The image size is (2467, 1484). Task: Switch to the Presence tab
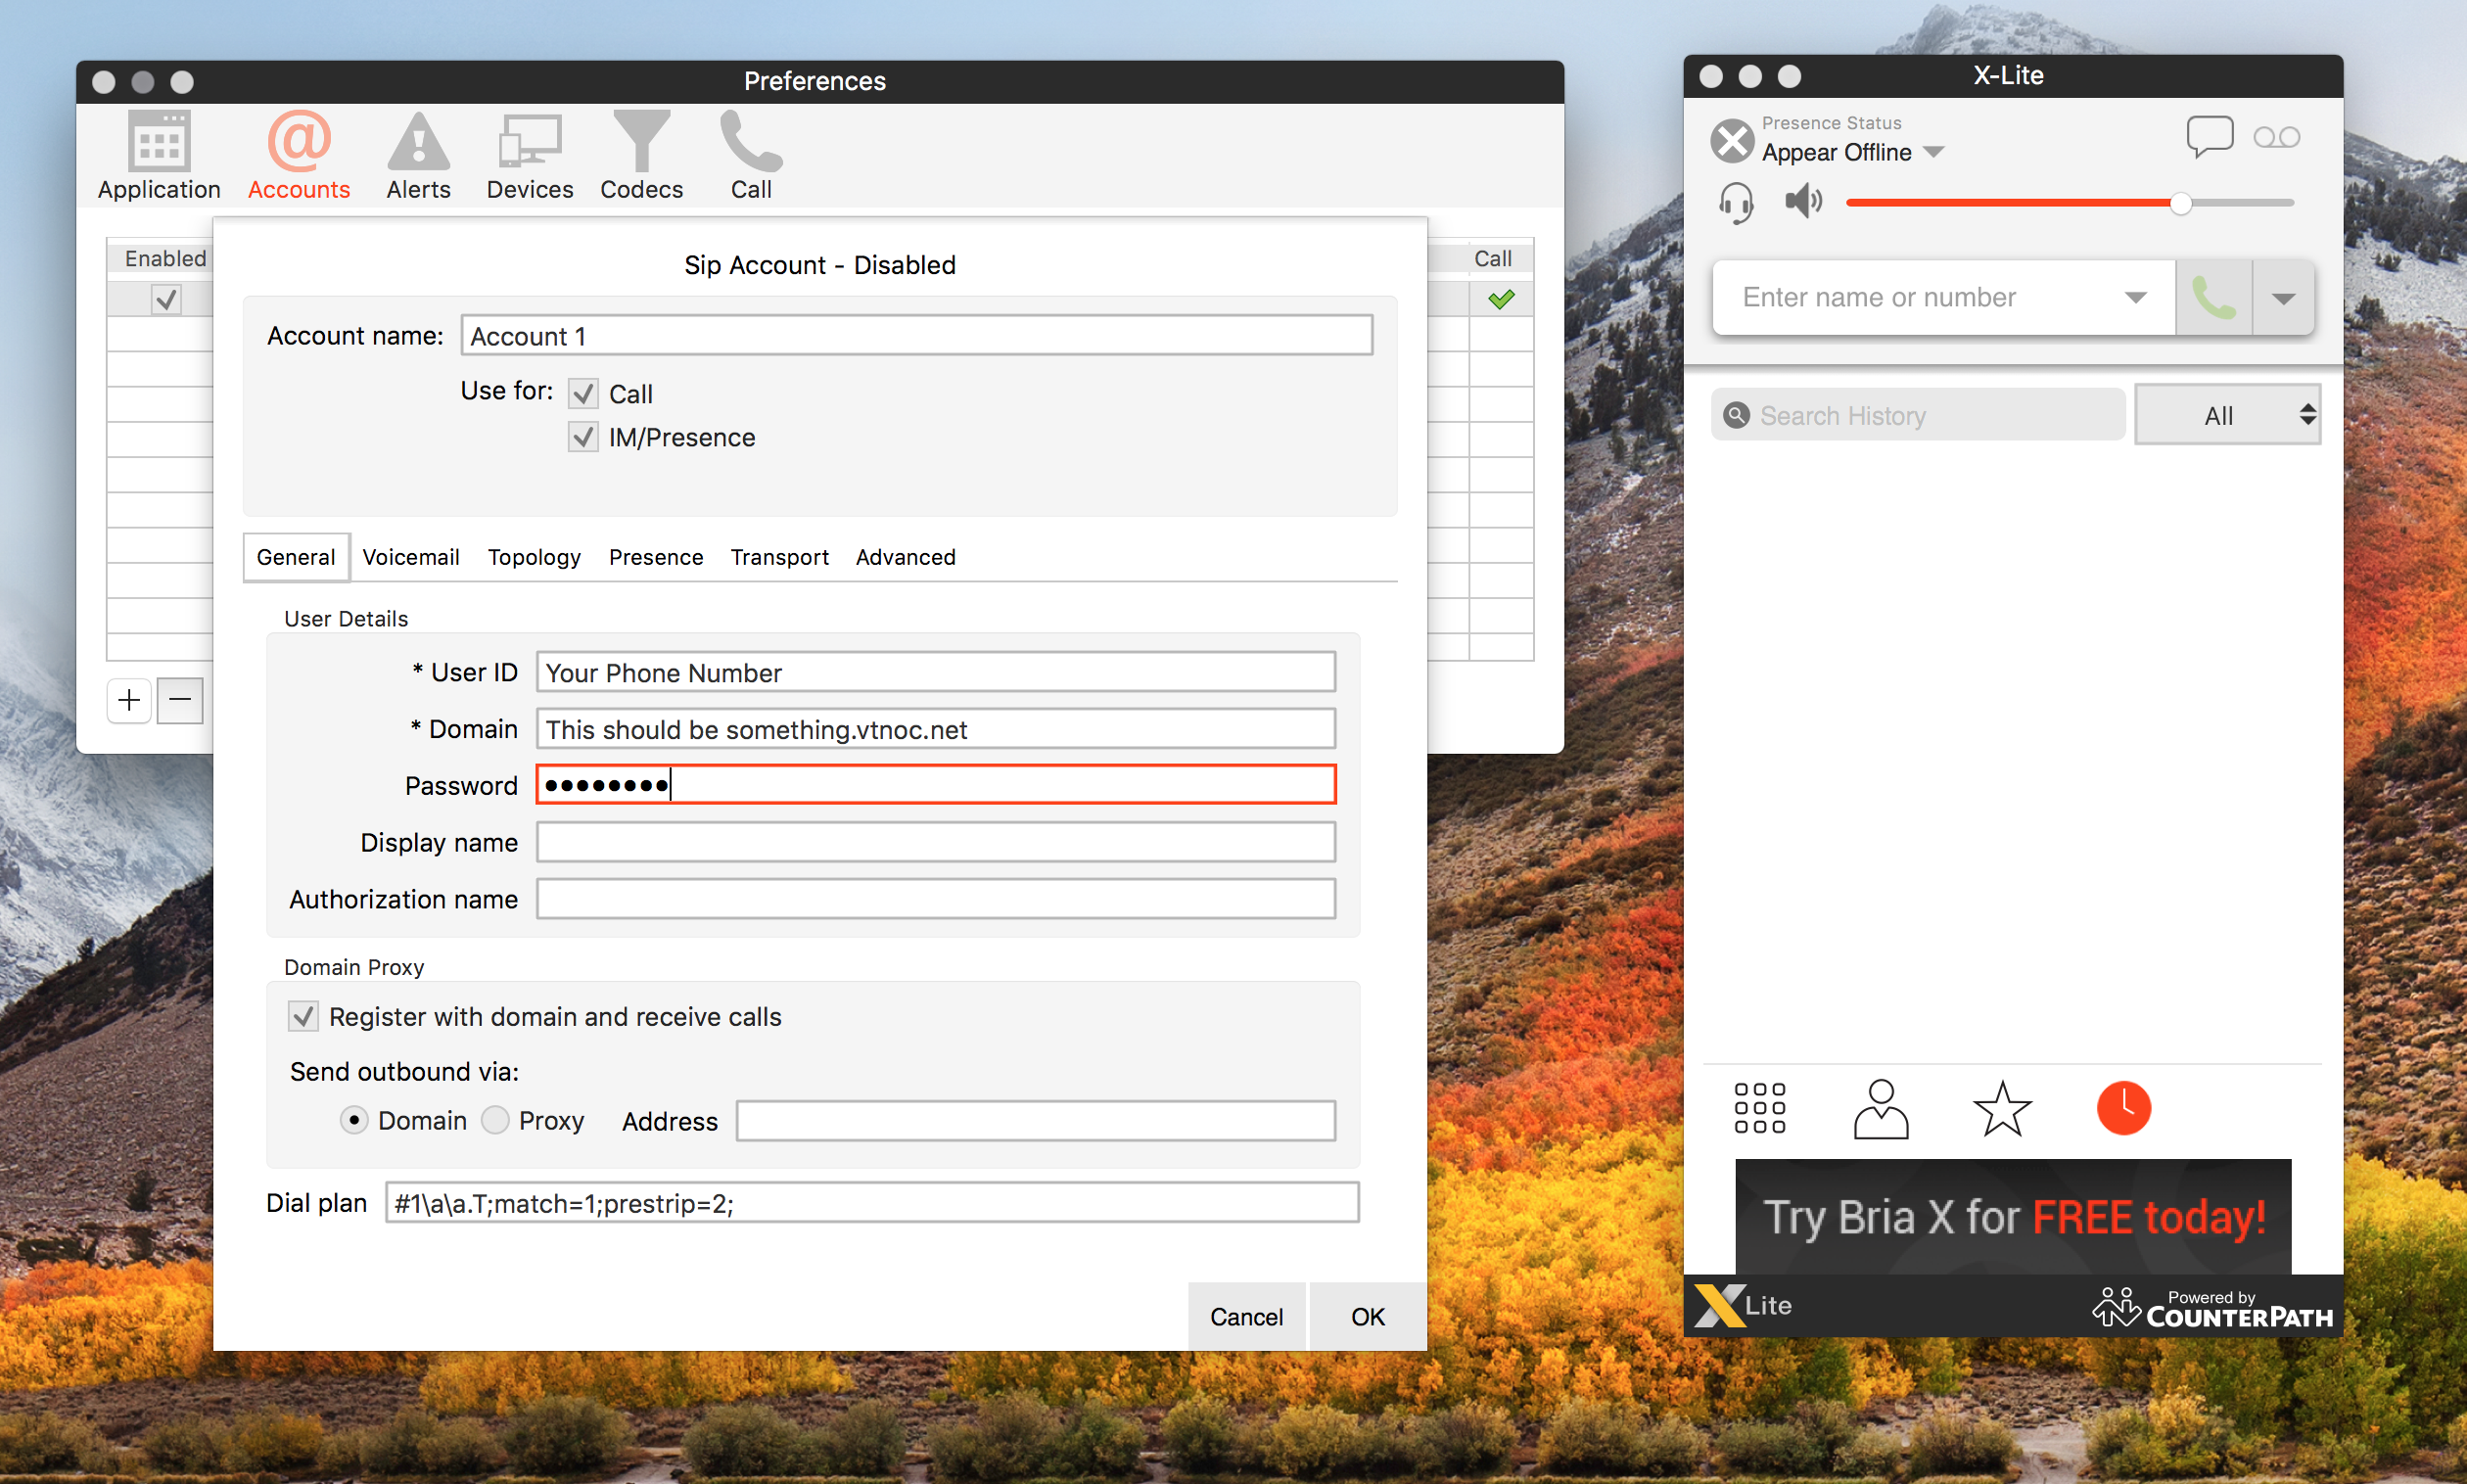point(656,557)
